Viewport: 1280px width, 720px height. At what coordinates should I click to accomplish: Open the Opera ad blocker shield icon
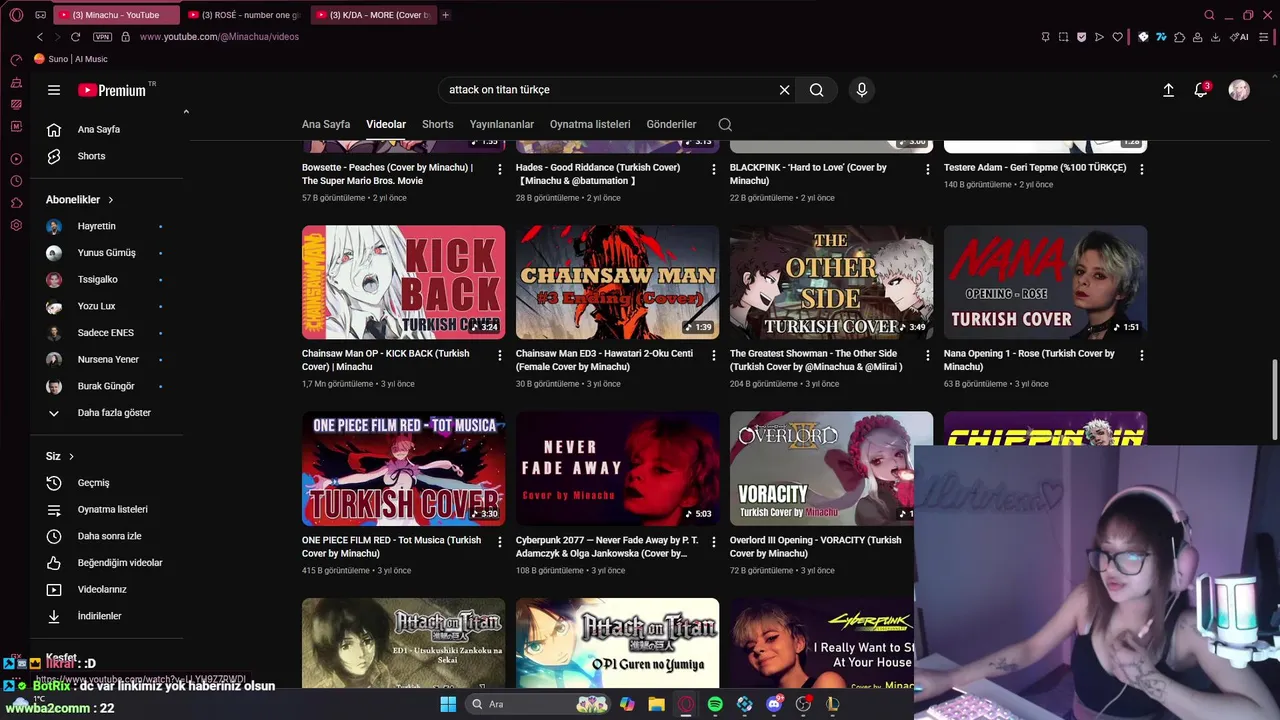1081,37
